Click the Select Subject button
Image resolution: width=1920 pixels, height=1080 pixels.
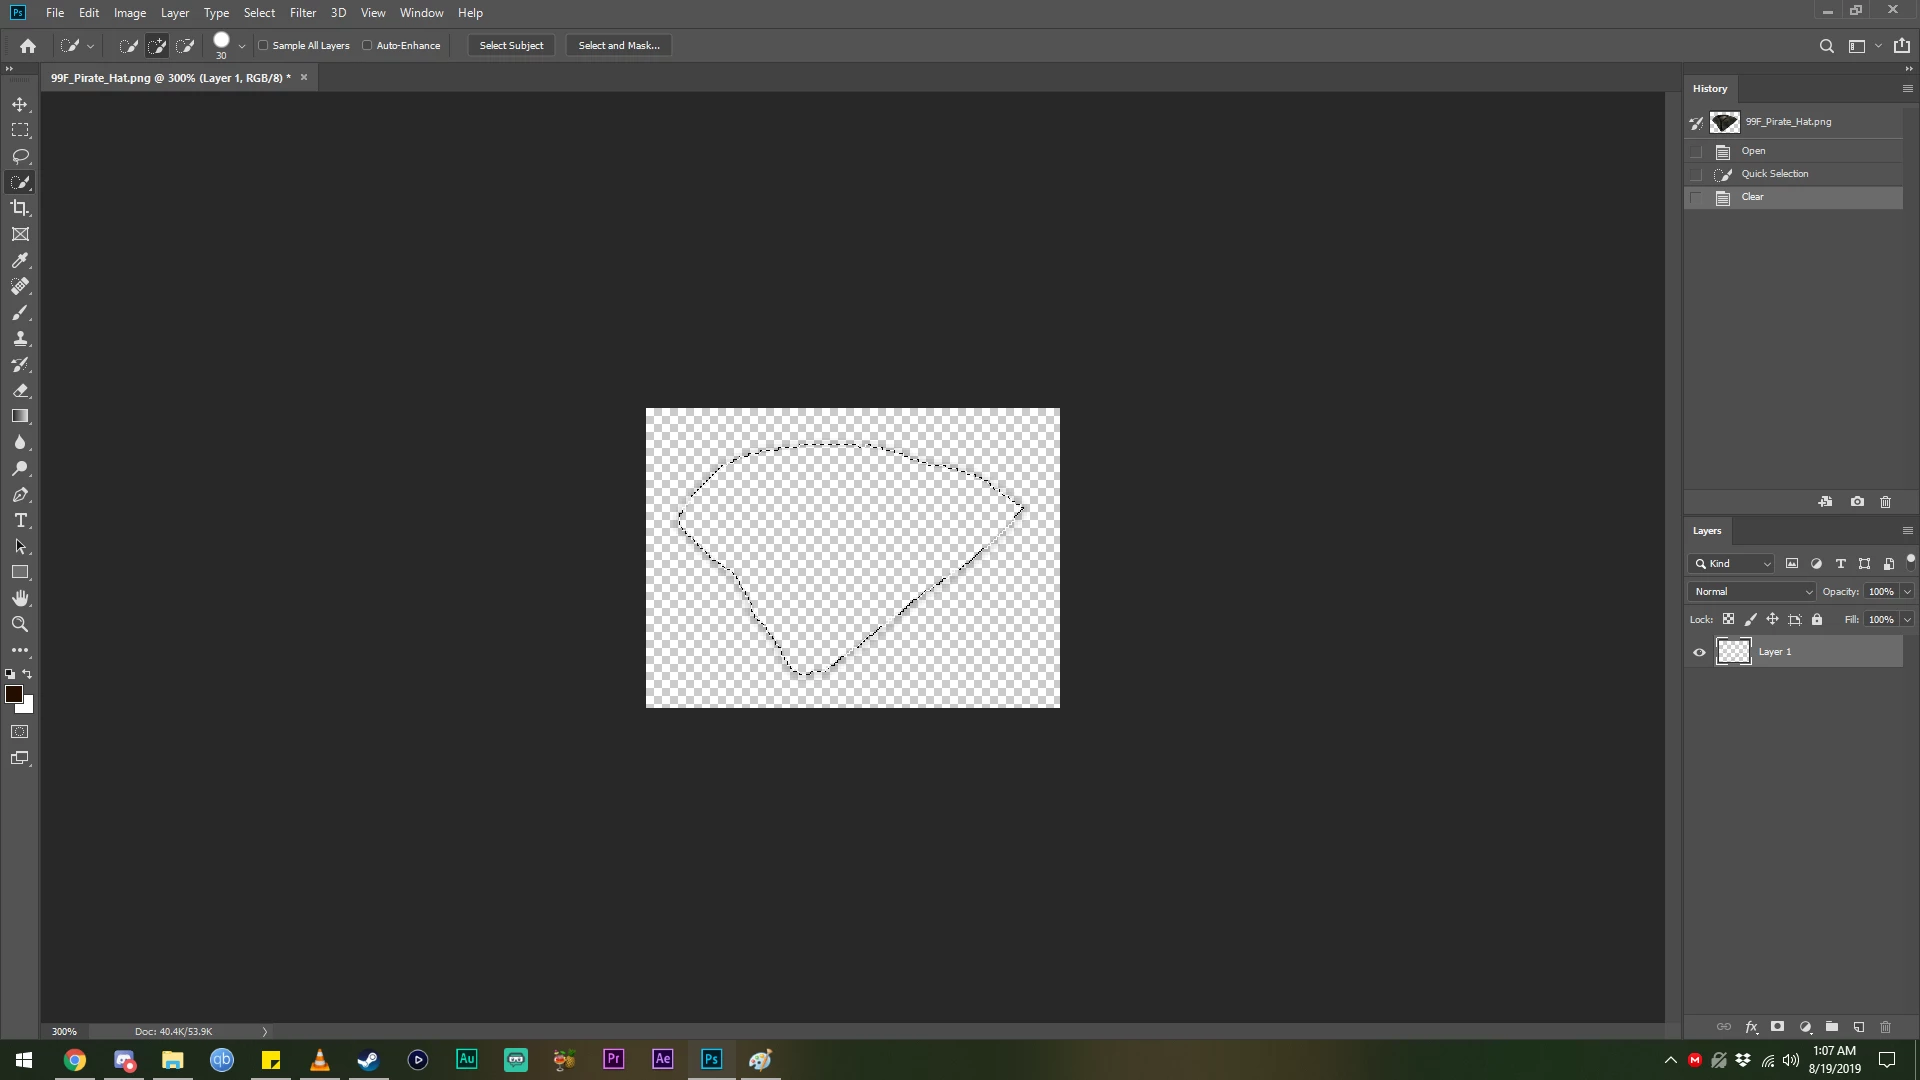(511, 45)
